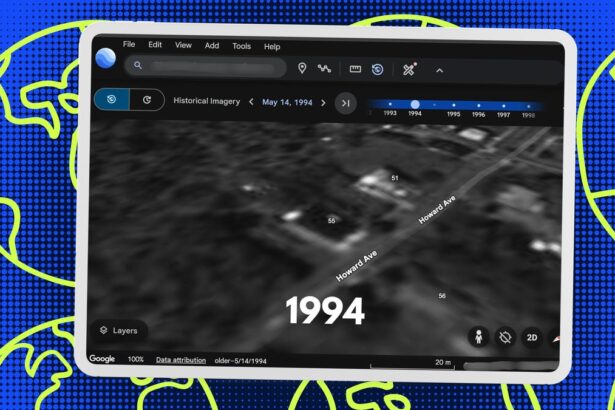Screen dimensions: 615x410
Task: Select the timelapse mode toggle
Action: [147, 100]
